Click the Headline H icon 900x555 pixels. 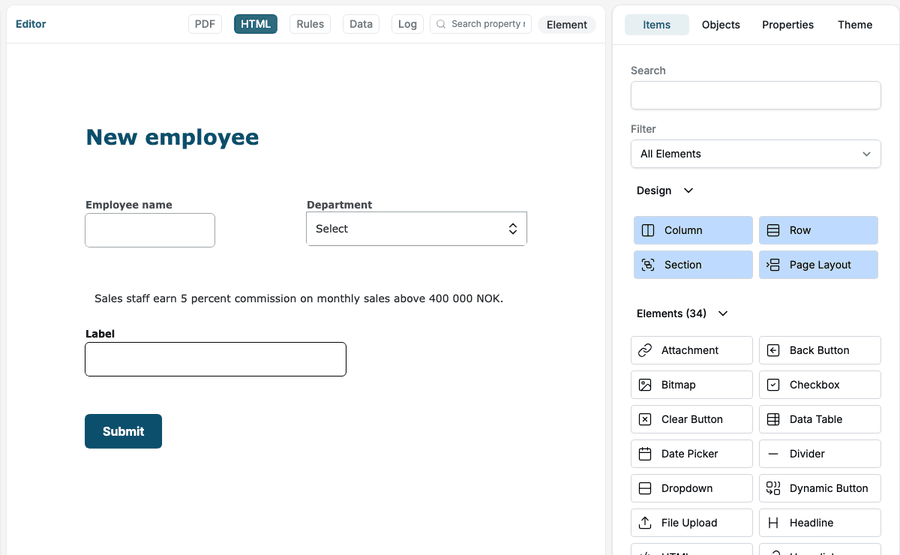point(773,522)
